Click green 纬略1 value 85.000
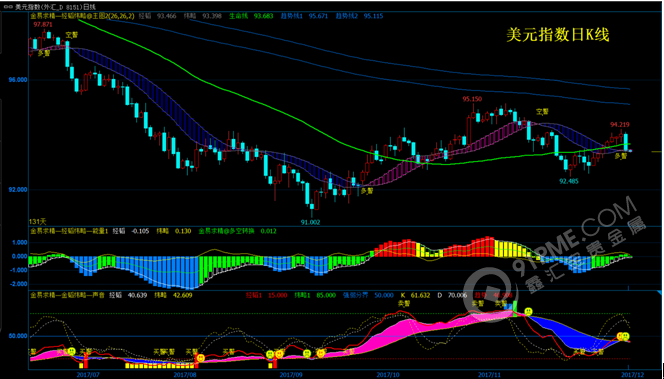 pyautogui.click(x=326, y=295)
